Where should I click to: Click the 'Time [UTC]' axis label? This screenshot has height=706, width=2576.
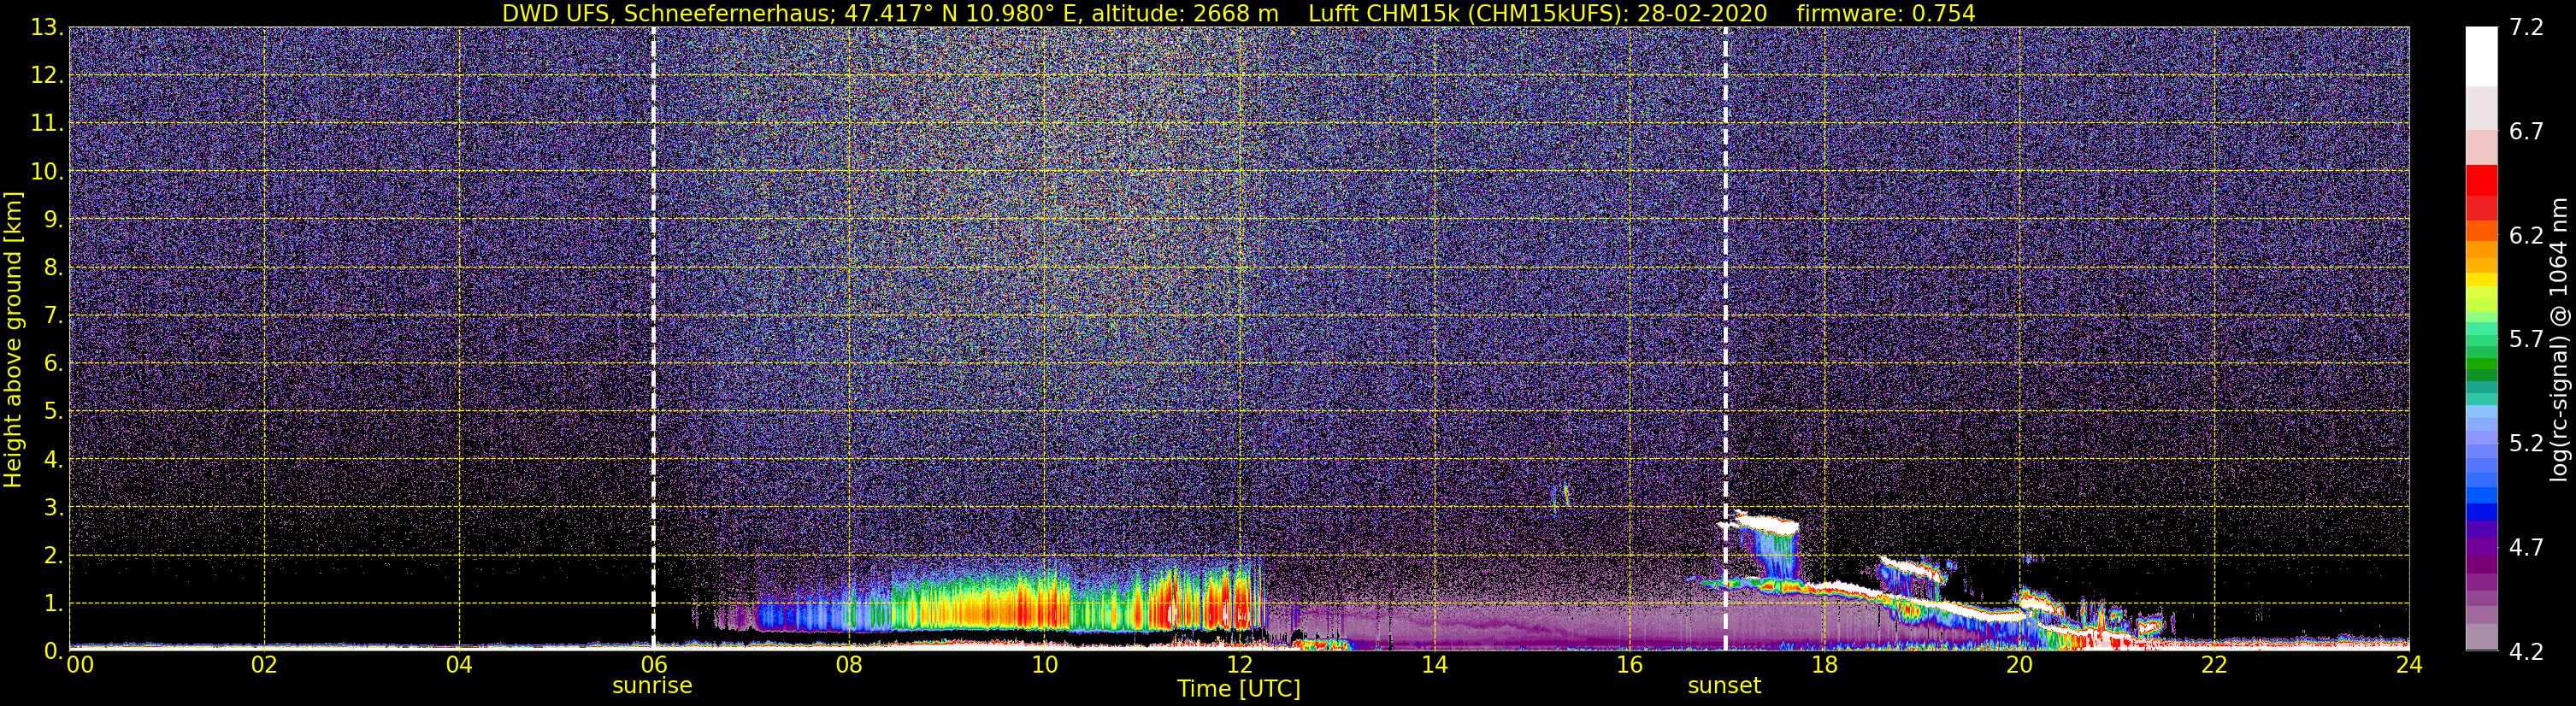click(1238, 688)
